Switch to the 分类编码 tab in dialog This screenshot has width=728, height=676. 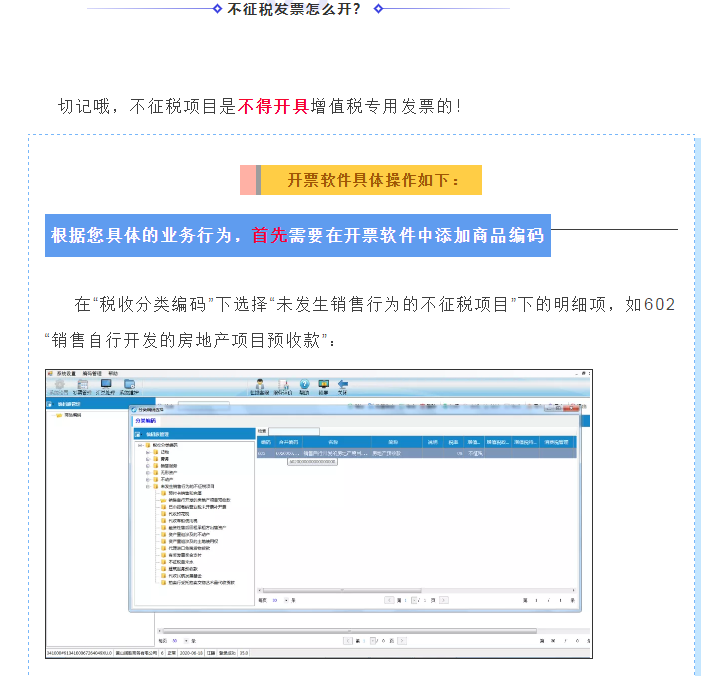(x=146, y=421)
